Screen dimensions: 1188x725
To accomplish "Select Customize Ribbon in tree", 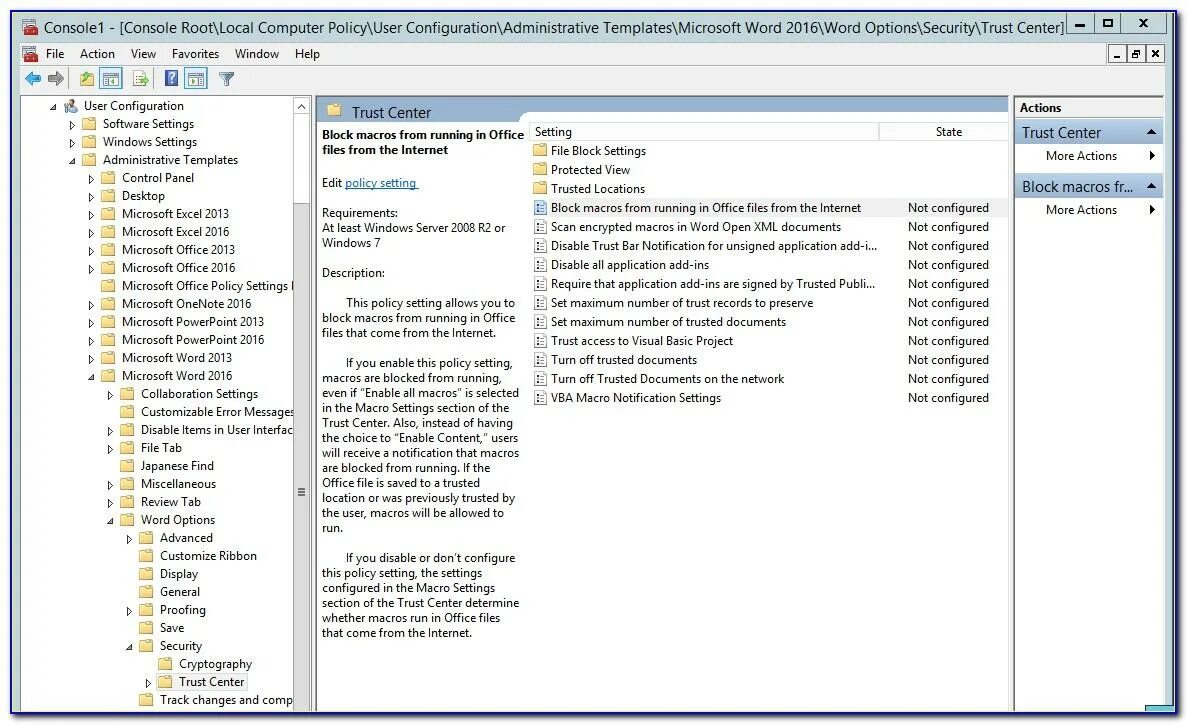I will (208, 555).
